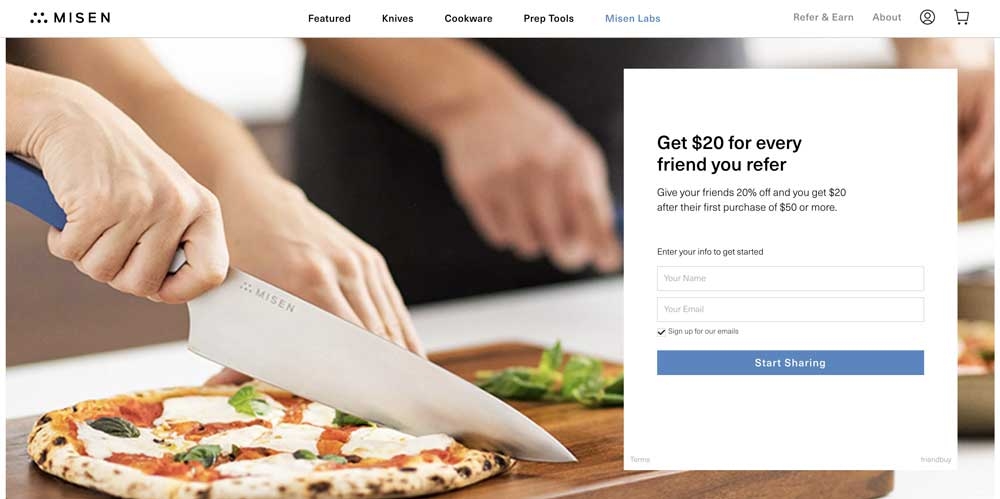Open the Knives menu
The height and width of the screenshot is (499, 1000).
397,19
